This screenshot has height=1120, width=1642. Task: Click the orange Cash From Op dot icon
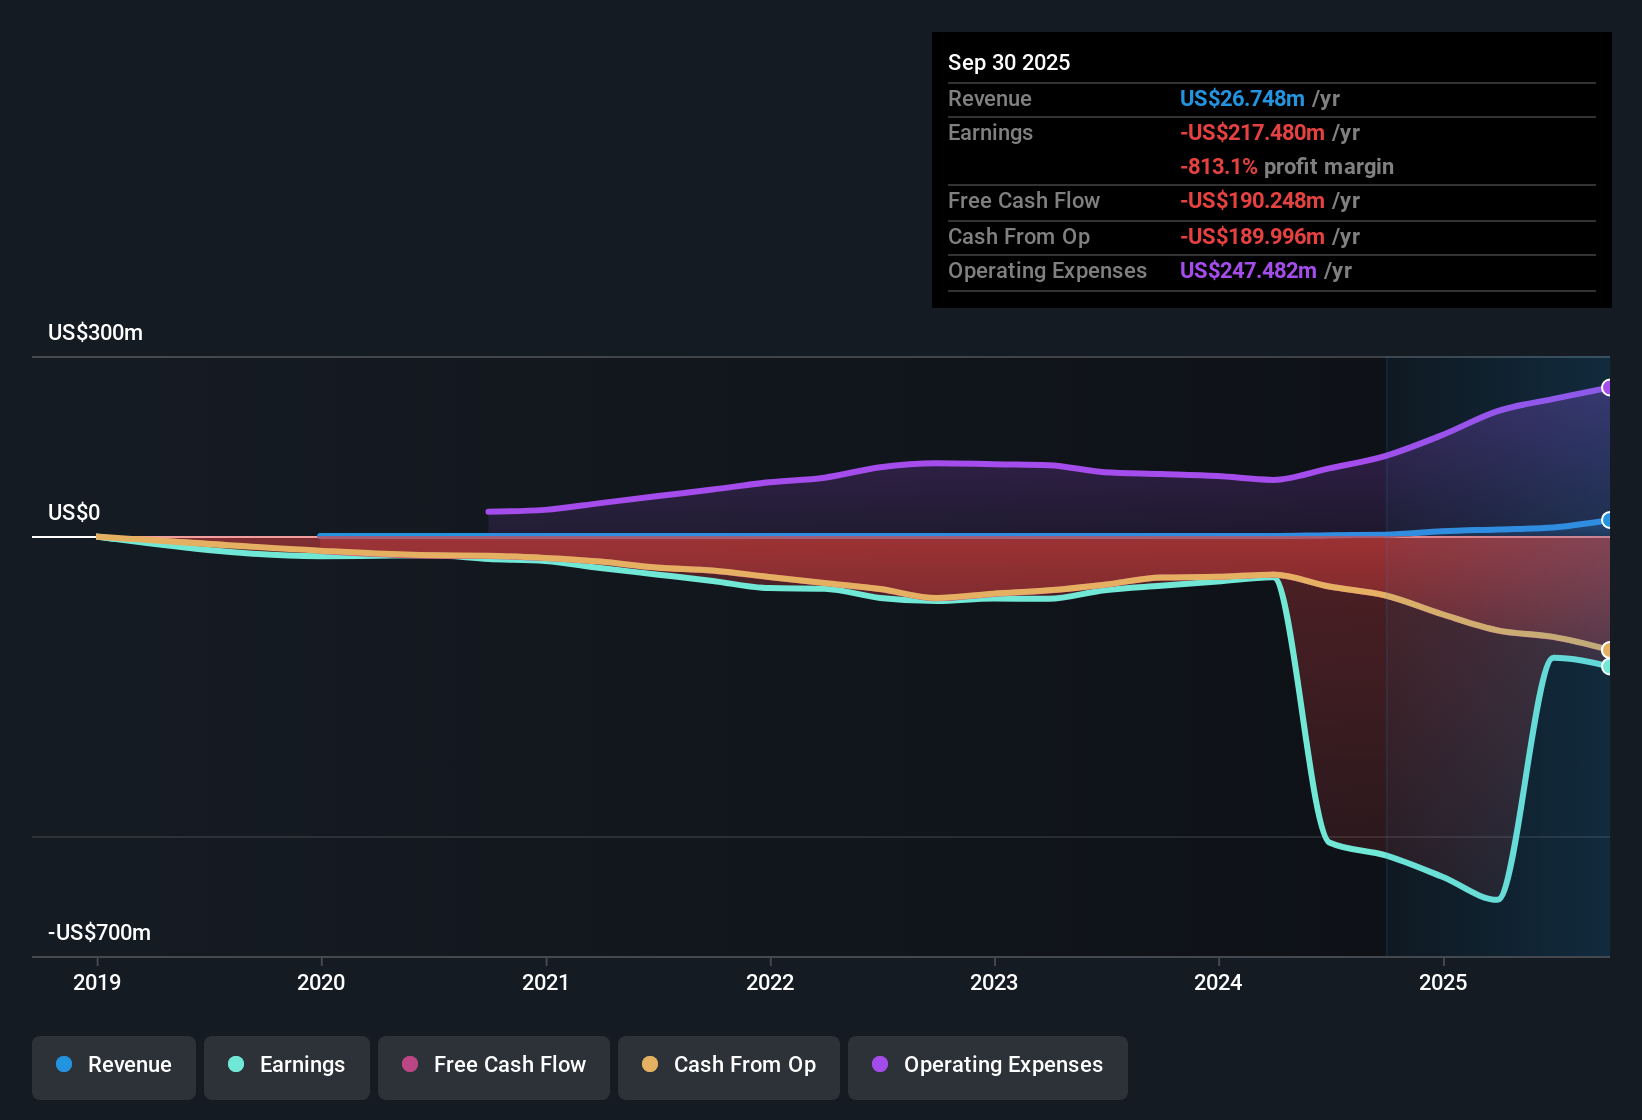click(x=650, y=1065)
